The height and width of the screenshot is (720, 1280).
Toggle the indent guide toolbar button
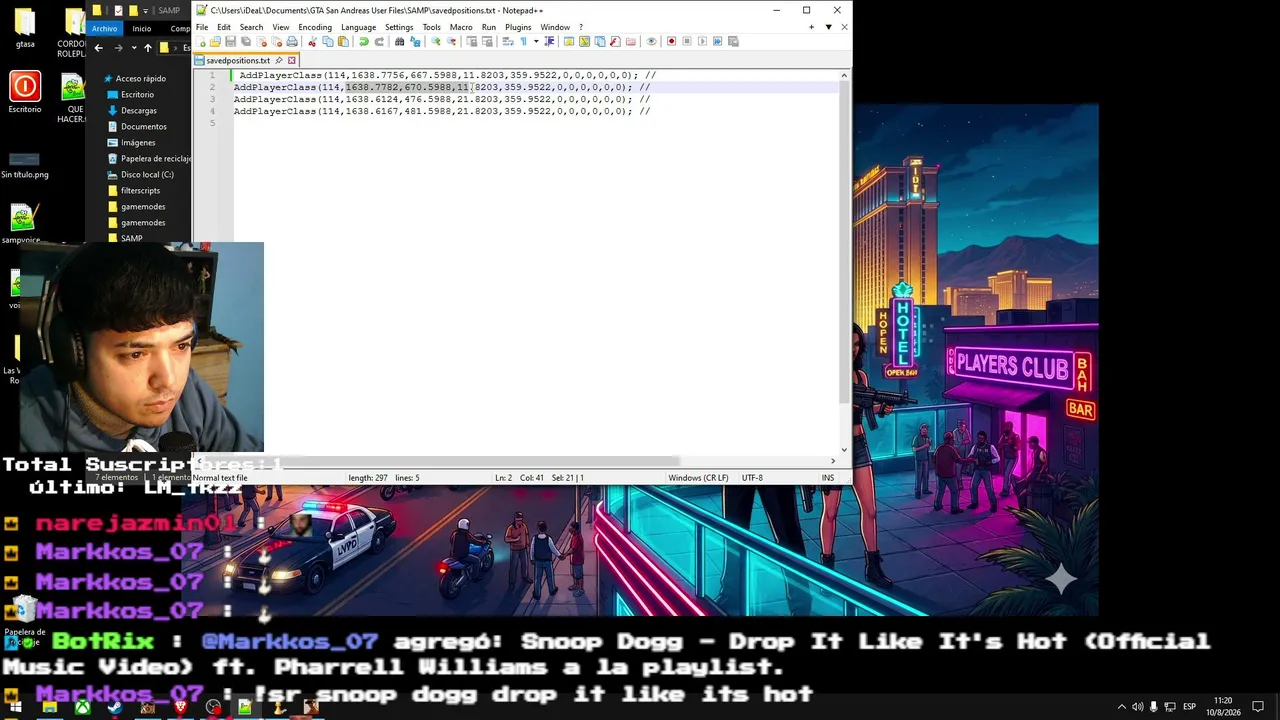point(549,42)
